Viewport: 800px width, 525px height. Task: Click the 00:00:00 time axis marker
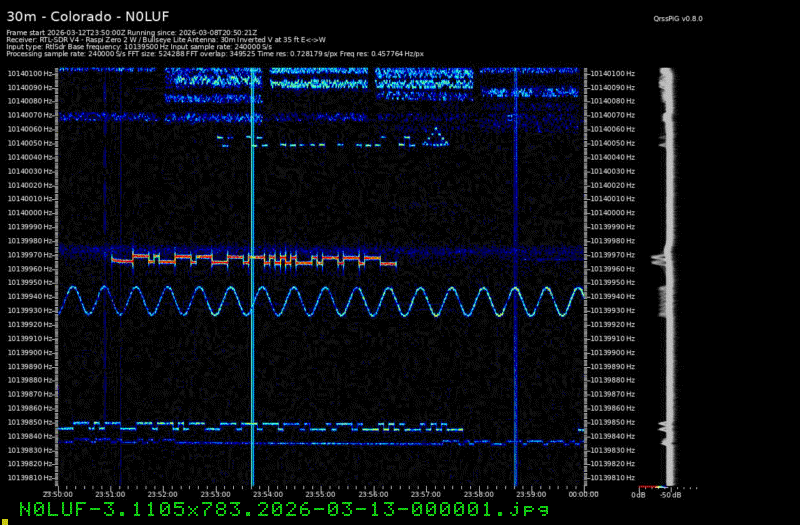click(583, 493)
